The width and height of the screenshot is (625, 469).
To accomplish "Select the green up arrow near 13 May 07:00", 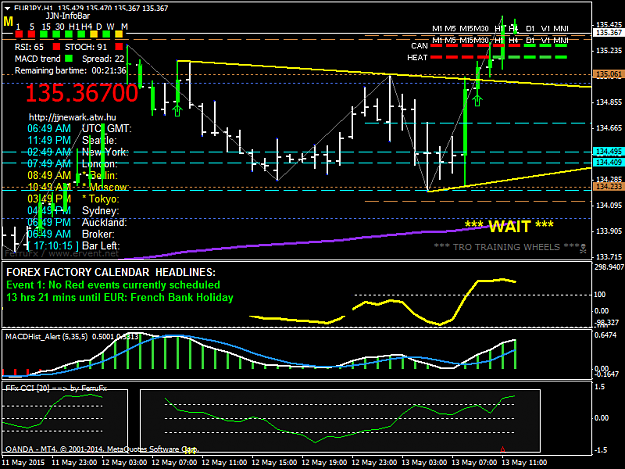I will coord(477,100).
